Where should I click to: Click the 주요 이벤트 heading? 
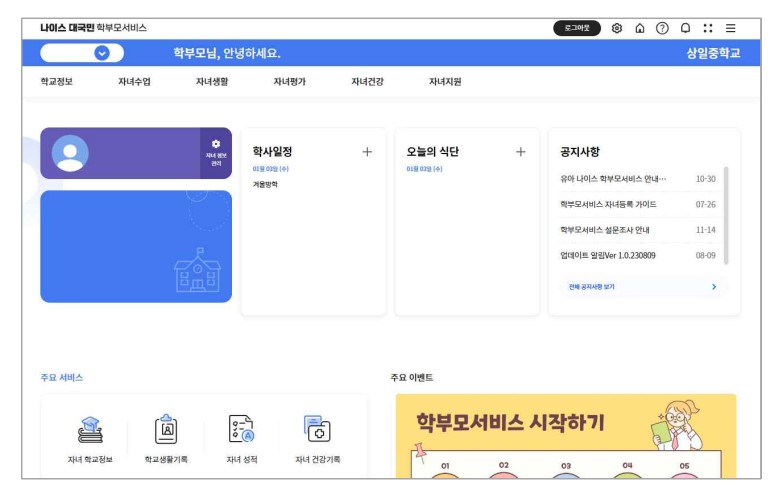pyautogui.click(x=412, y=378)
